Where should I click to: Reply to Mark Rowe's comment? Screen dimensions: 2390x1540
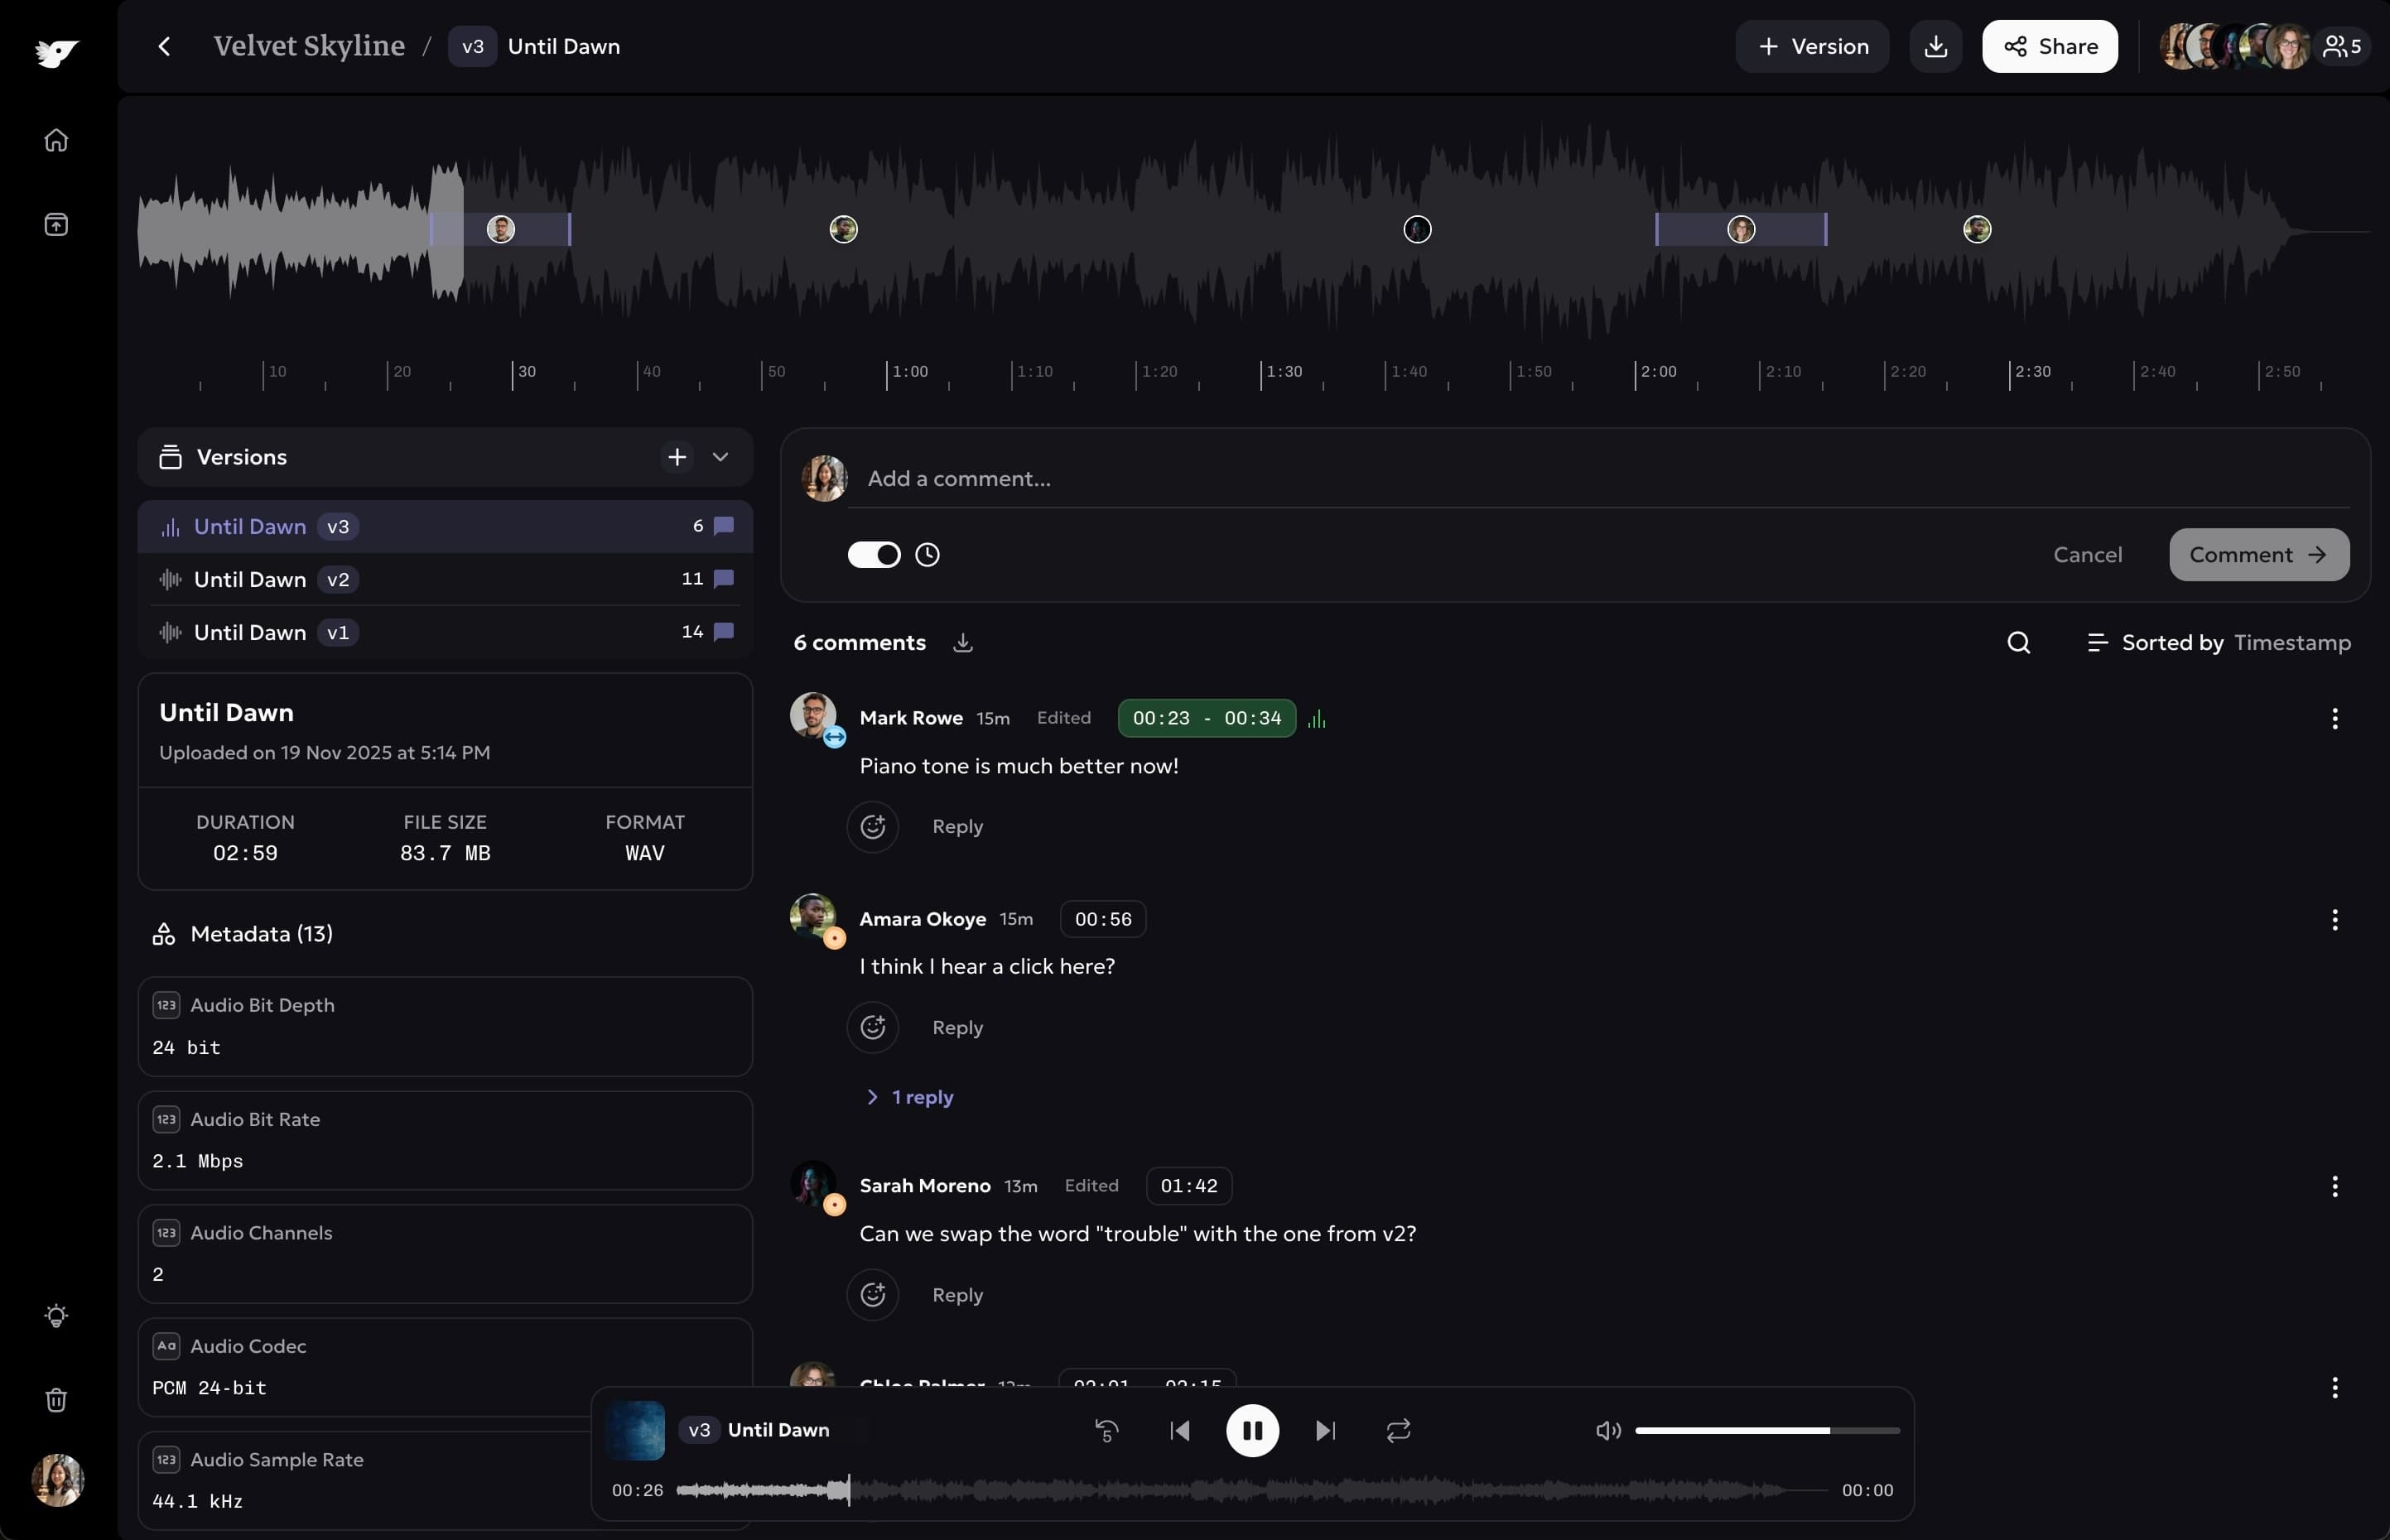pos(956,826)
